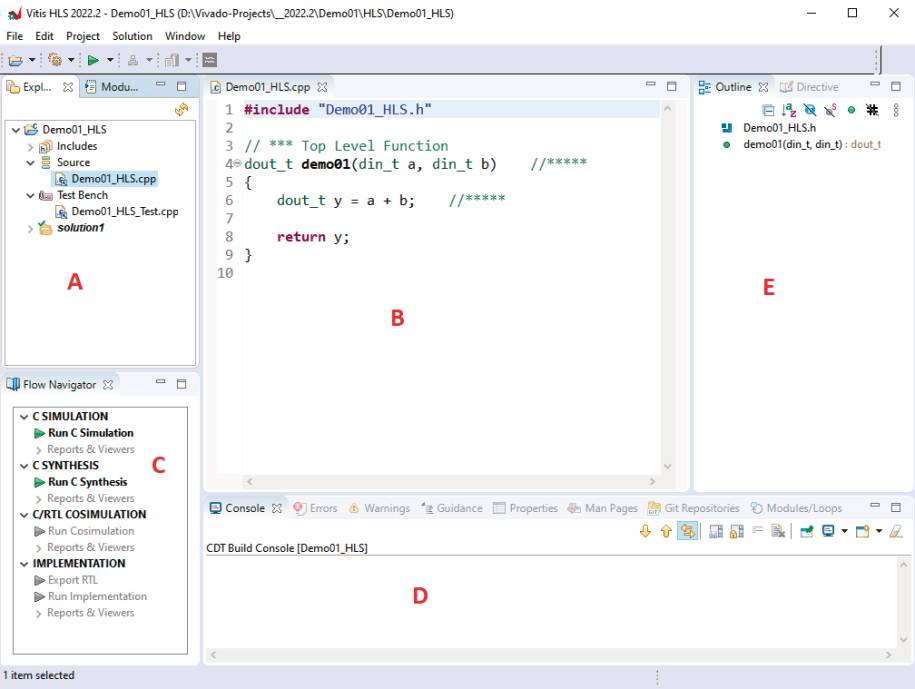Open dropdown arrow next to Run flow icon
This screenshot has height=689, width=915.
tap(110, 60)
